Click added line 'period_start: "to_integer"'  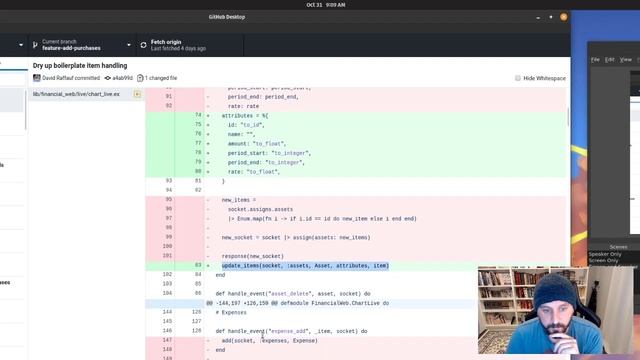point(269,153)
